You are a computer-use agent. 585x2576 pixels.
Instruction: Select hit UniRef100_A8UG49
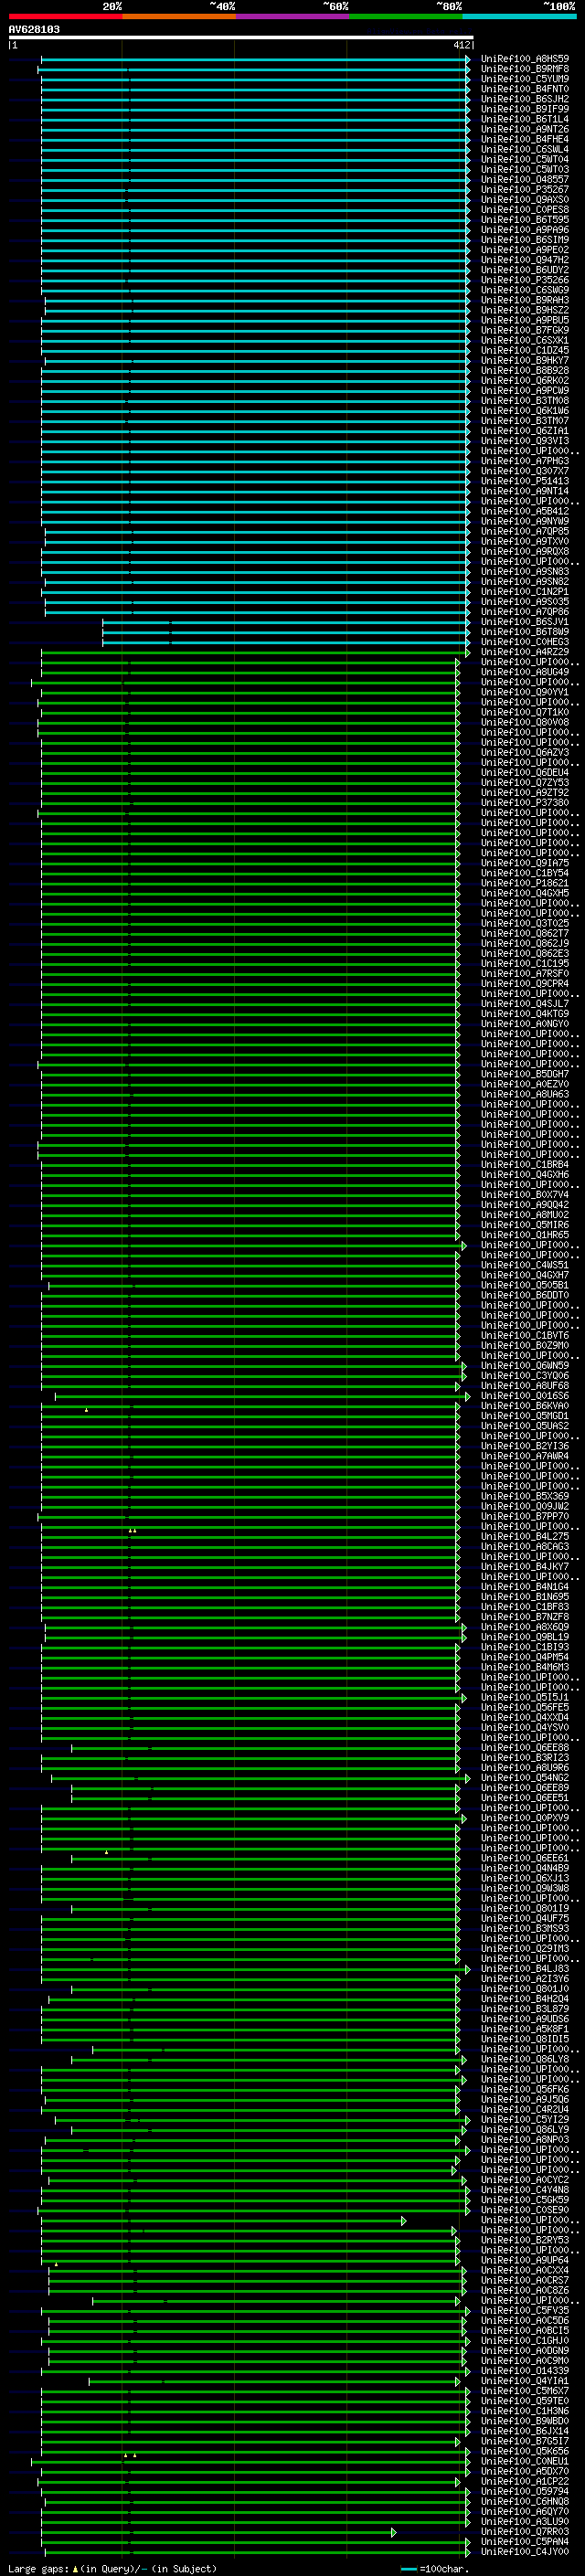point(524,672)
